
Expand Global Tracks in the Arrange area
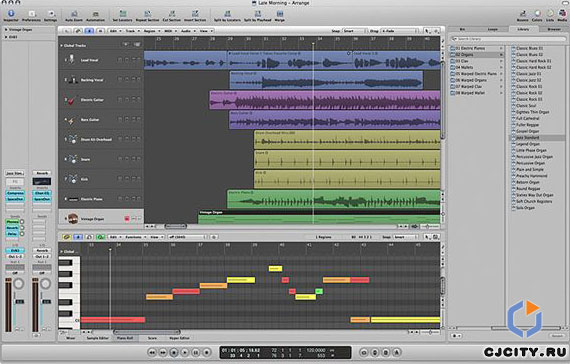pos(61,45)
